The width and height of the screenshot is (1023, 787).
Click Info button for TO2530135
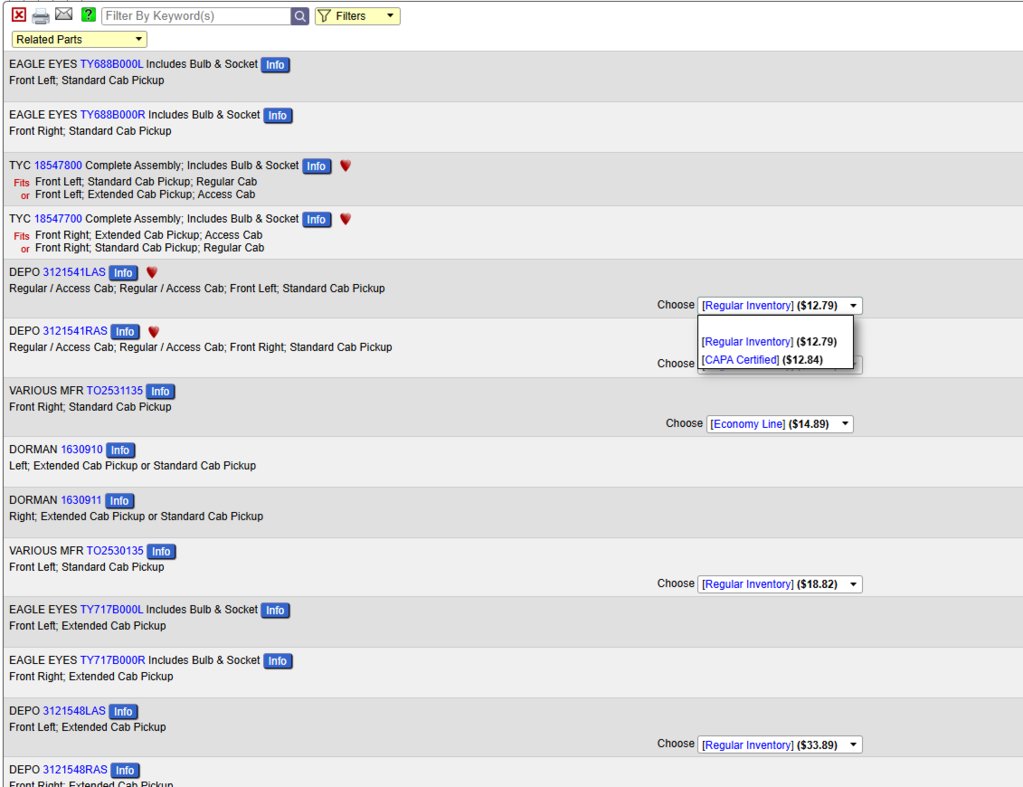pyautogui.click(x=161, y=551)
